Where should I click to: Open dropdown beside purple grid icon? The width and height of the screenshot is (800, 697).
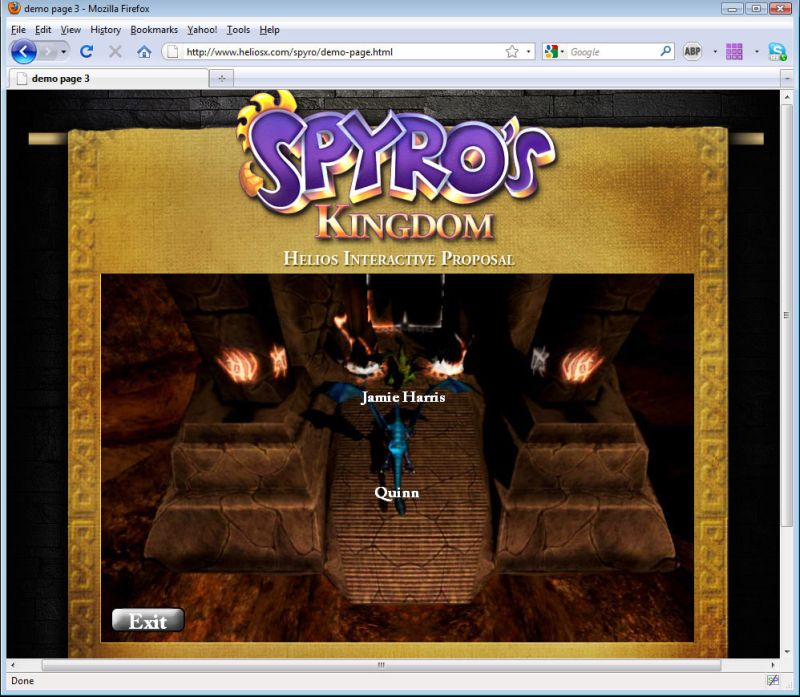click(757, 52)
